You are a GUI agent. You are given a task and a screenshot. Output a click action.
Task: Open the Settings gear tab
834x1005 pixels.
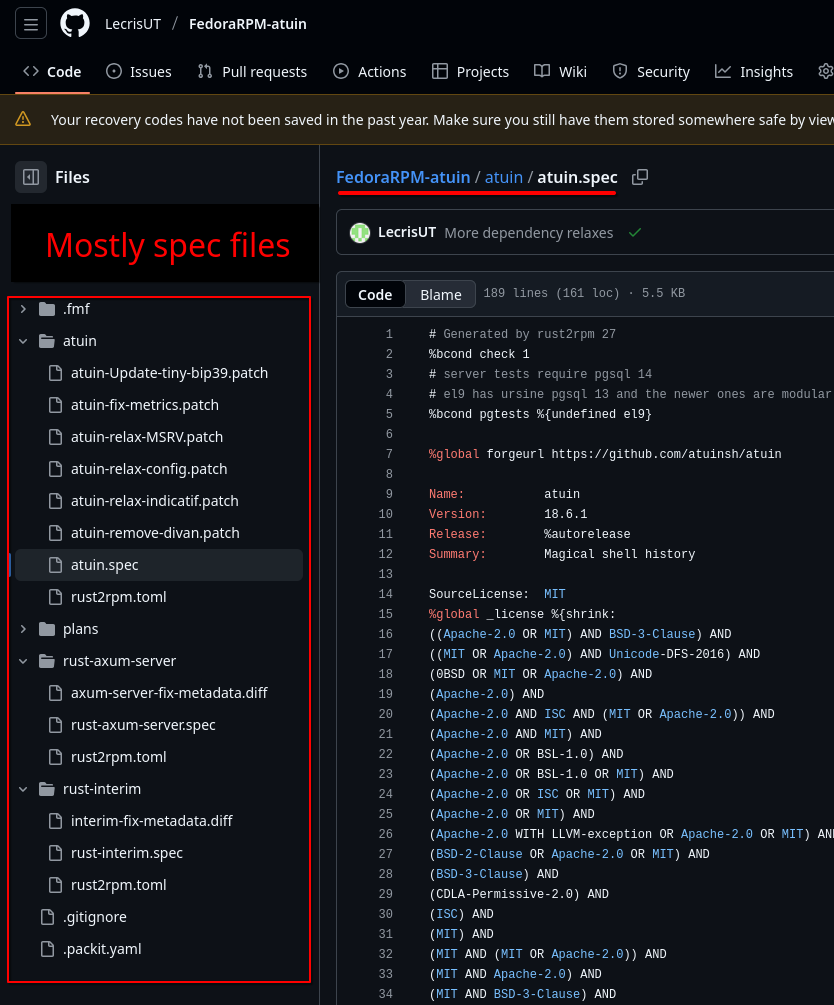(826, 71)
